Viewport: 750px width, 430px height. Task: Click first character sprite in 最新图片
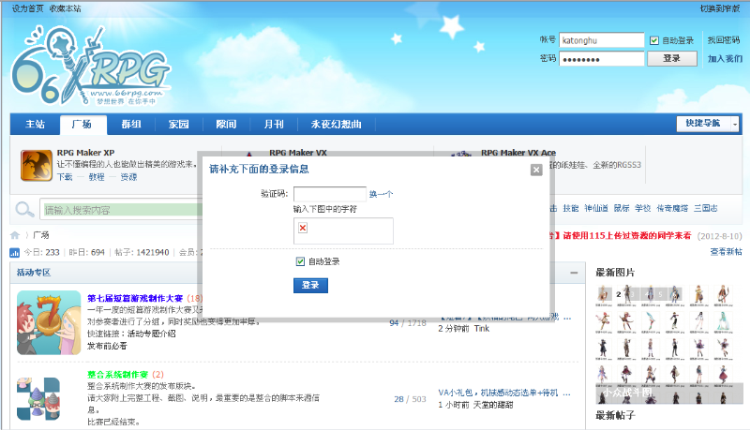(x=603, y=296)
